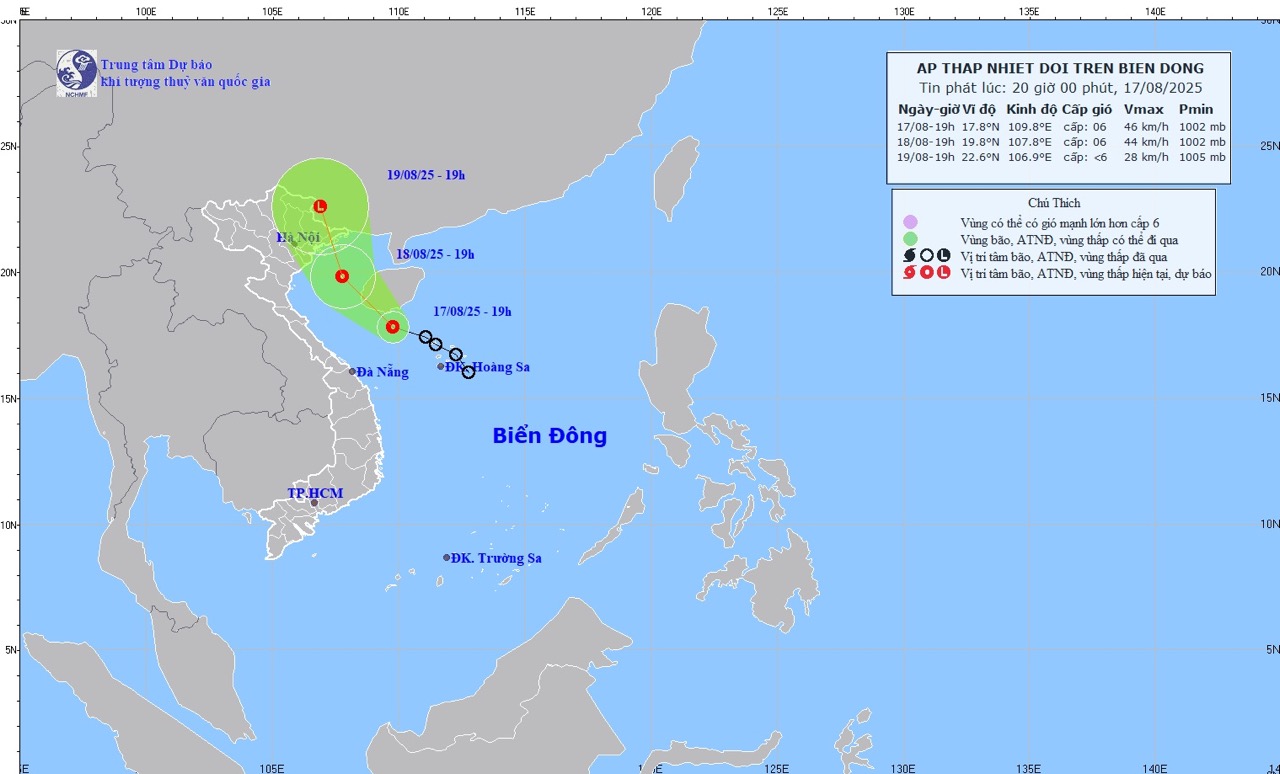Click the '18/08-19h' table cell
The image size is (1280, 774).
click(x=926, y=142)
